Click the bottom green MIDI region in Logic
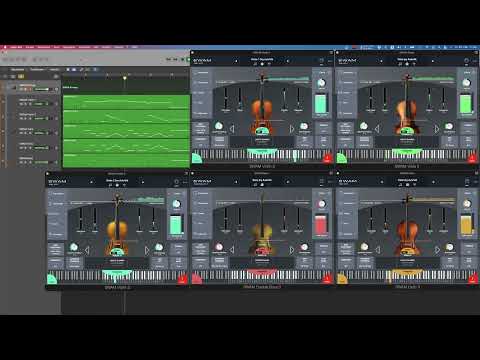This screenshot has height=360, width=480. coord(126,160)
